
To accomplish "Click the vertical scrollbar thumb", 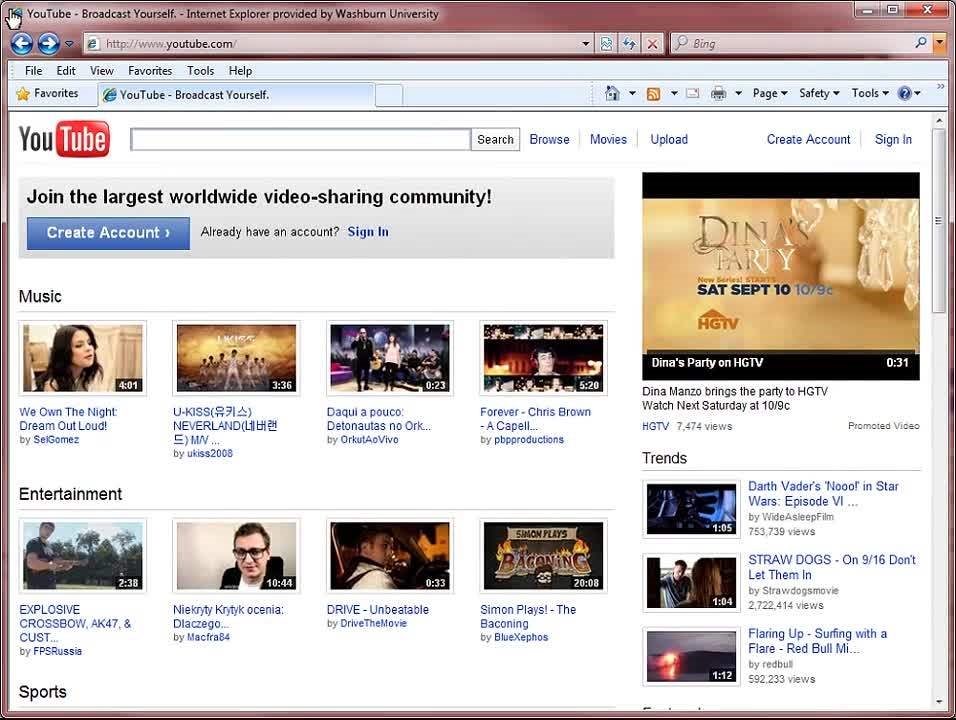I will coord(938,221).
